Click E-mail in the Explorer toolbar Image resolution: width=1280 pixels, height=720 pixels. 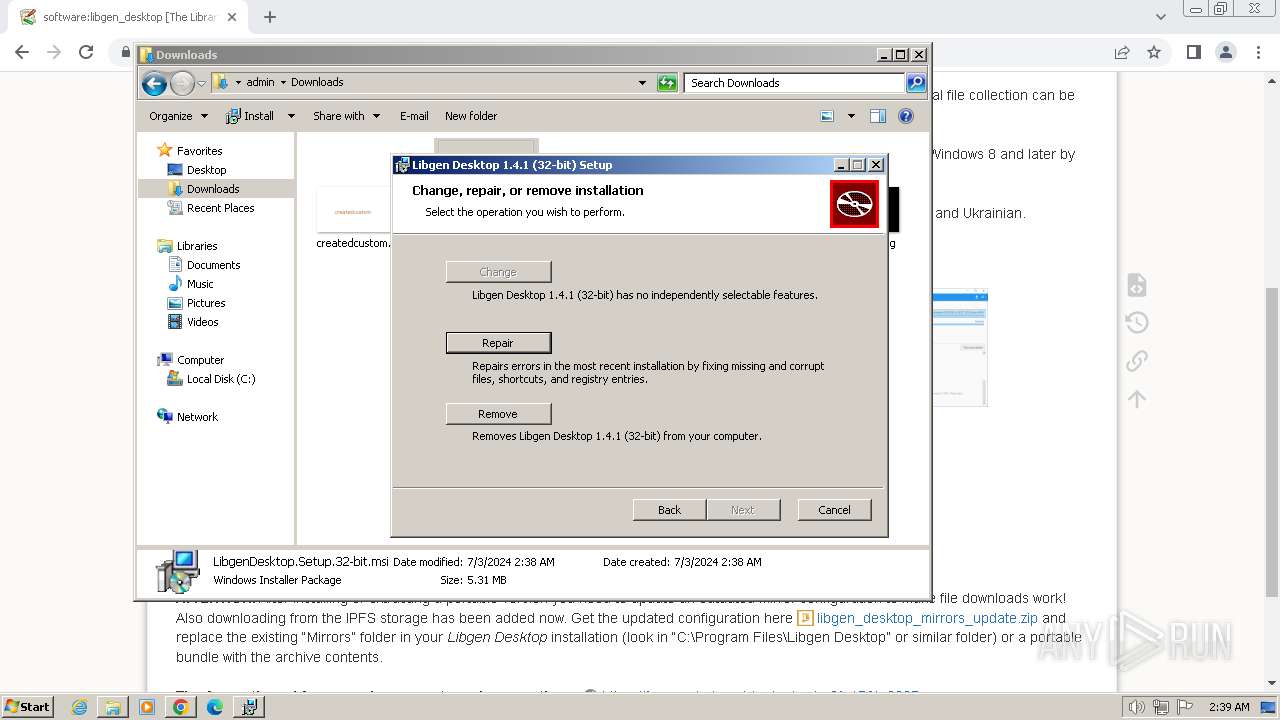(414, 116)
